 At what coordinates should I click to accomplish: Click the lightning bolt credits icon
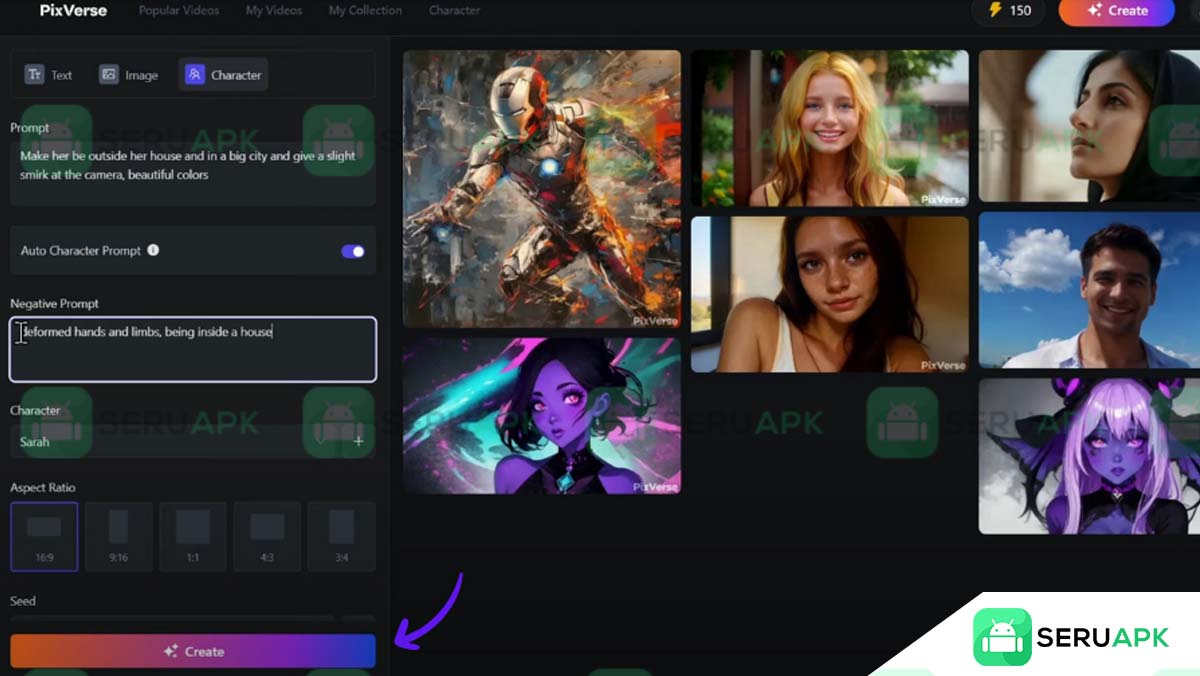pos(994,10)
